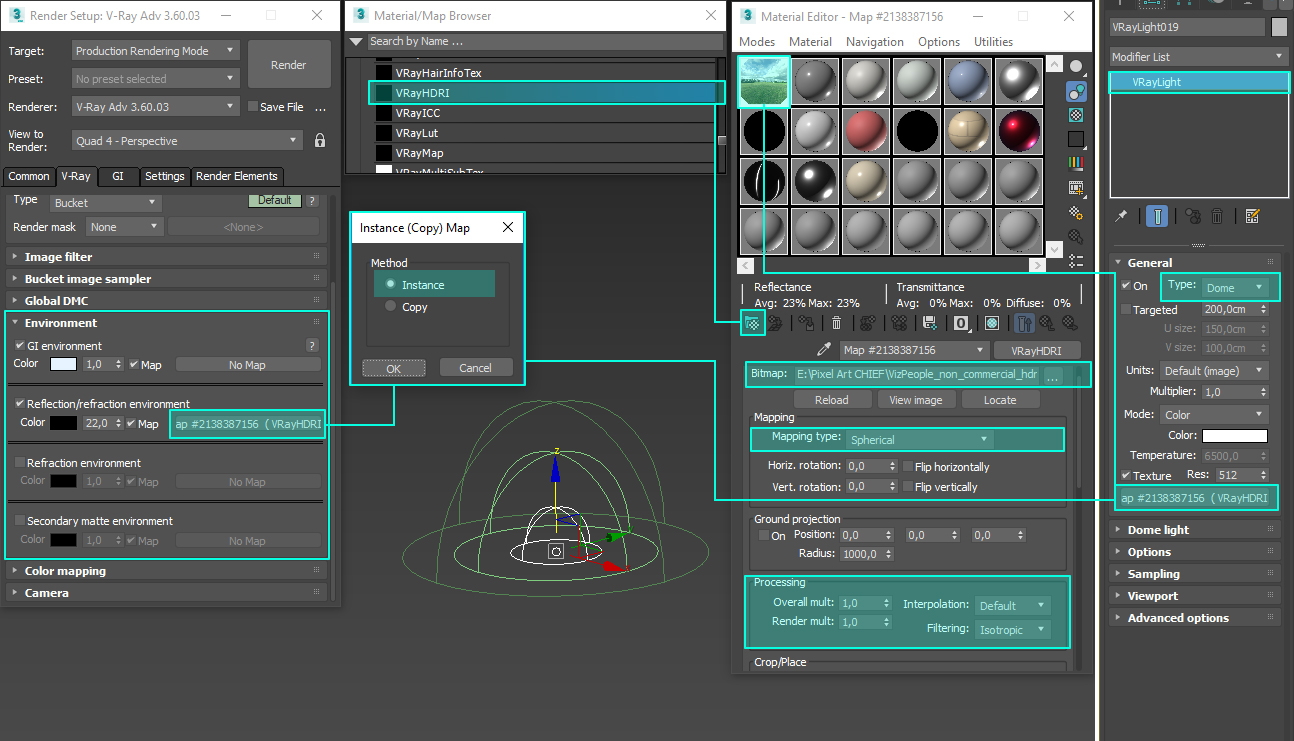This screenshot has height=741, width=1294.
Task: Open the Modes menu
Action: click(757, 42)
